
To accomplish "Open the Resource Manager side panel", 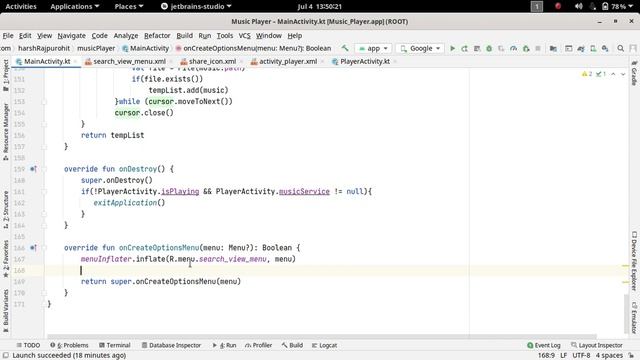I will click(x=6, y=132).
